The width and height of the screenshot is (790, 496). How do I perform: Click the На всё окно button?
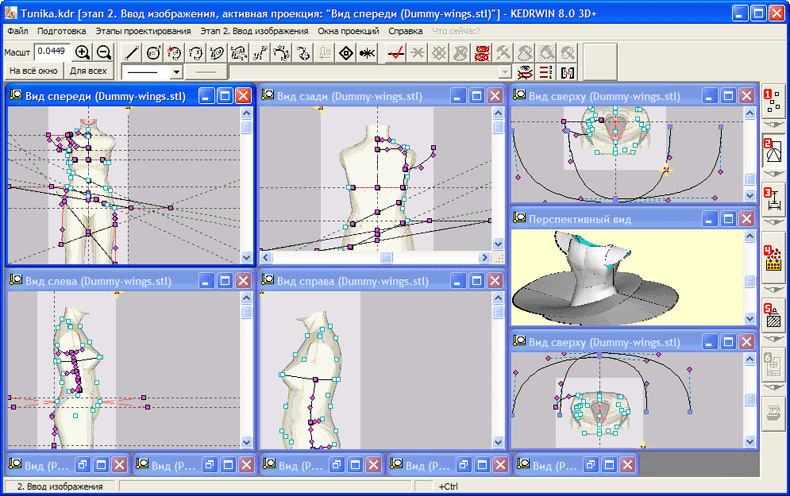pyautogui.click(x=33, y=72)
